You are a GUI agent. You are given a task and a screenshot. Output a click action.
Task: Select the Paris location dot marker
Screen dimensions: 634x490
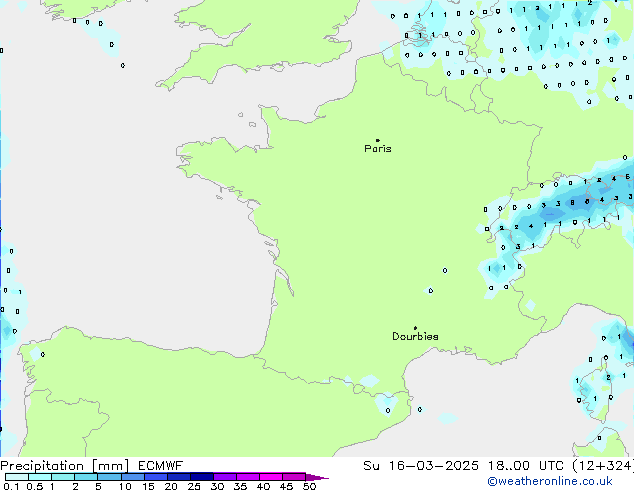point(378,140)
